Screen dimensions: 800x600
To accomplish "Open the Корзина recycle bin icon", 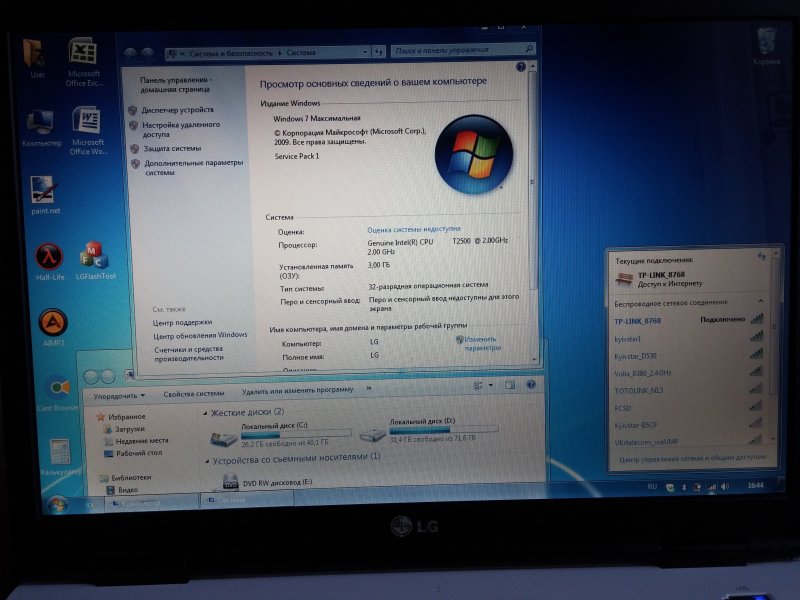I will click(767, 42).
